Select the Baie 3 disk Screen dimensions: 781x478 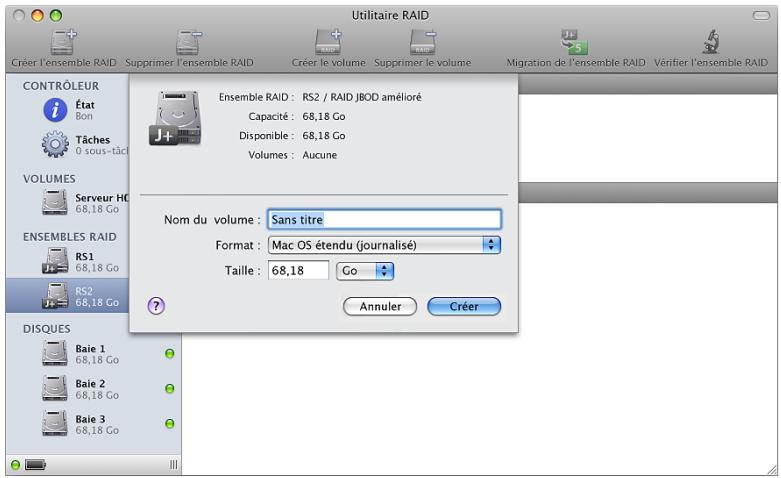[x=94, y=424]
